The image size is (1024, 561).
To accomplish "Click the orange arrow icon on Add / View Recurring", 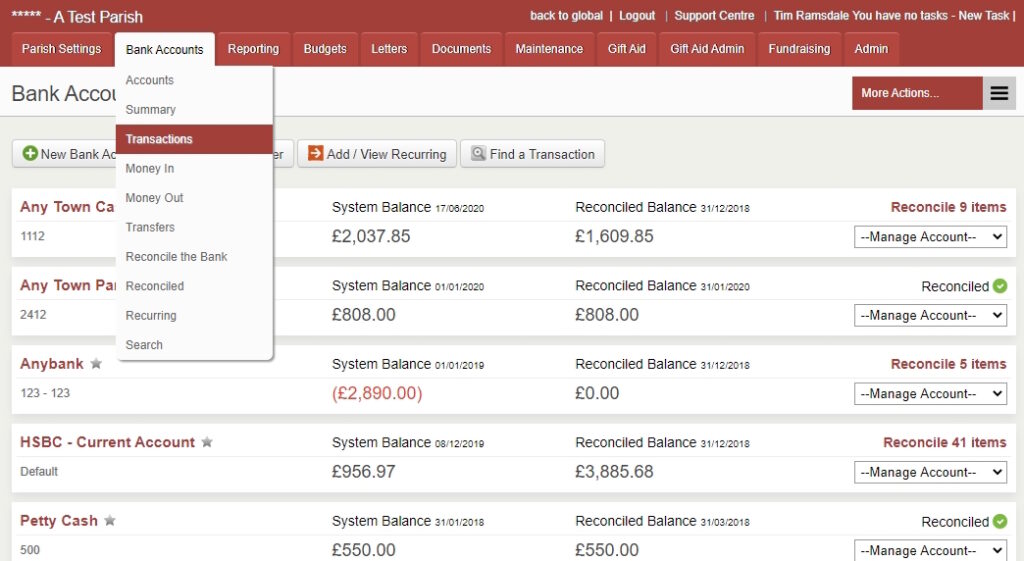I will pos(315,154).
